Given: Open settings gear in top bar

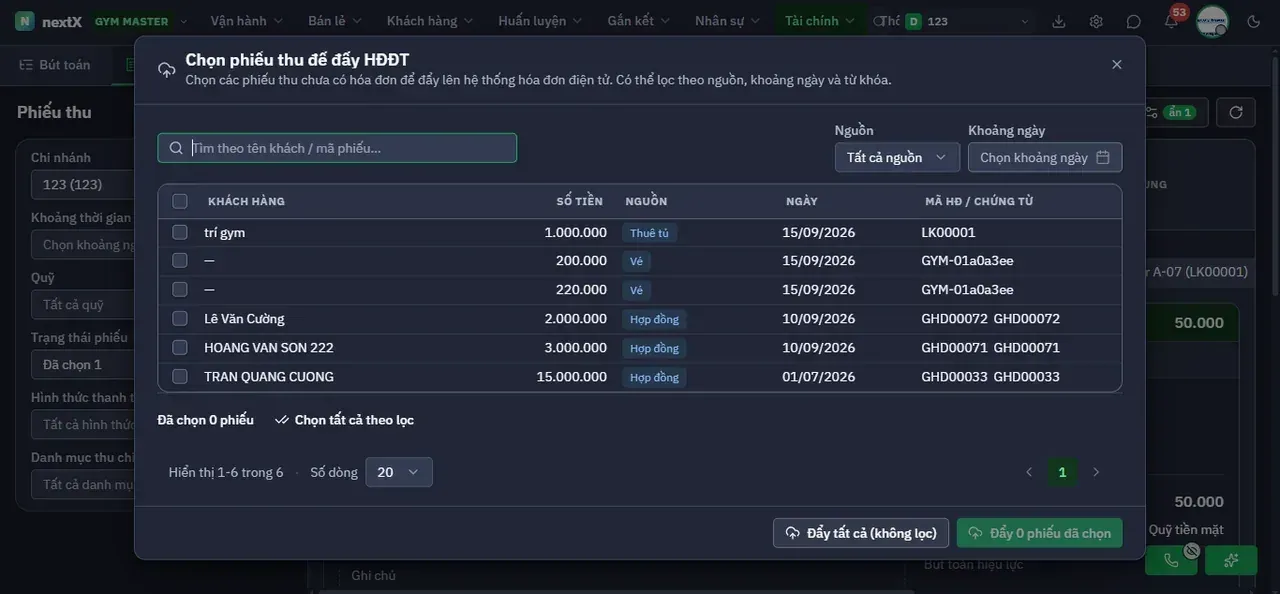Looking at the screenshot, I should (x=1096, y=21).
